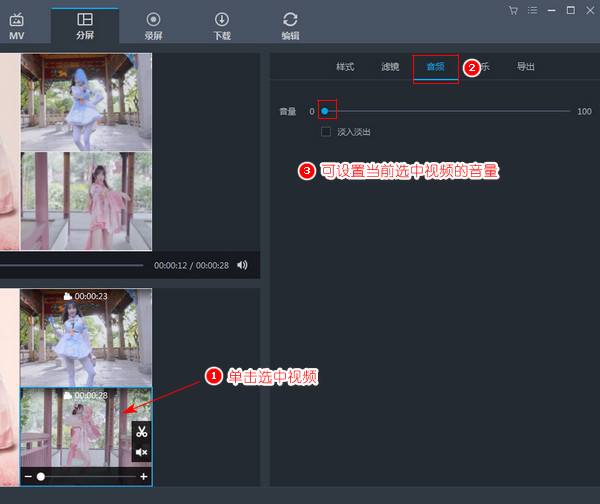This screenshot has height=504, width=600.
Task: Select the 00:00:23 video clip thumbnail
Action: coord(86,338)
